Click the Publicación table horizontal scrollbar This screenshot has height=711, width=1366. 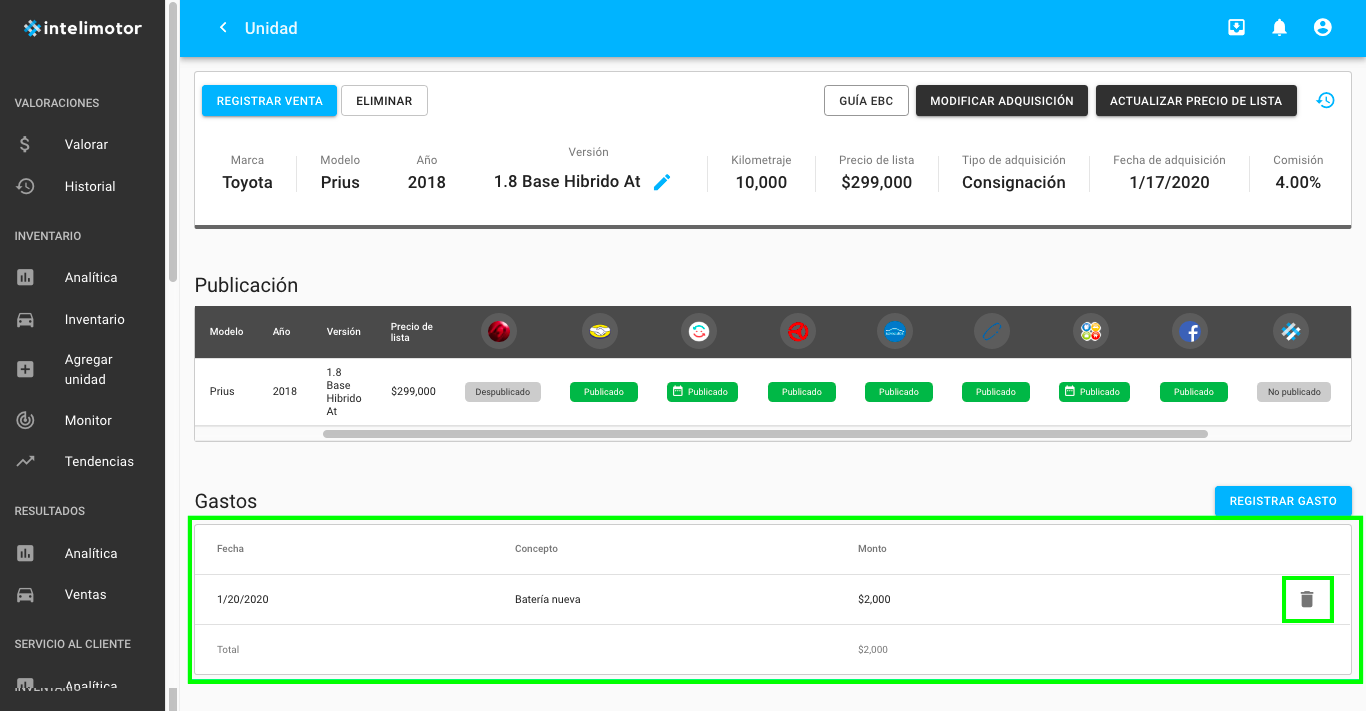[765, 434]
